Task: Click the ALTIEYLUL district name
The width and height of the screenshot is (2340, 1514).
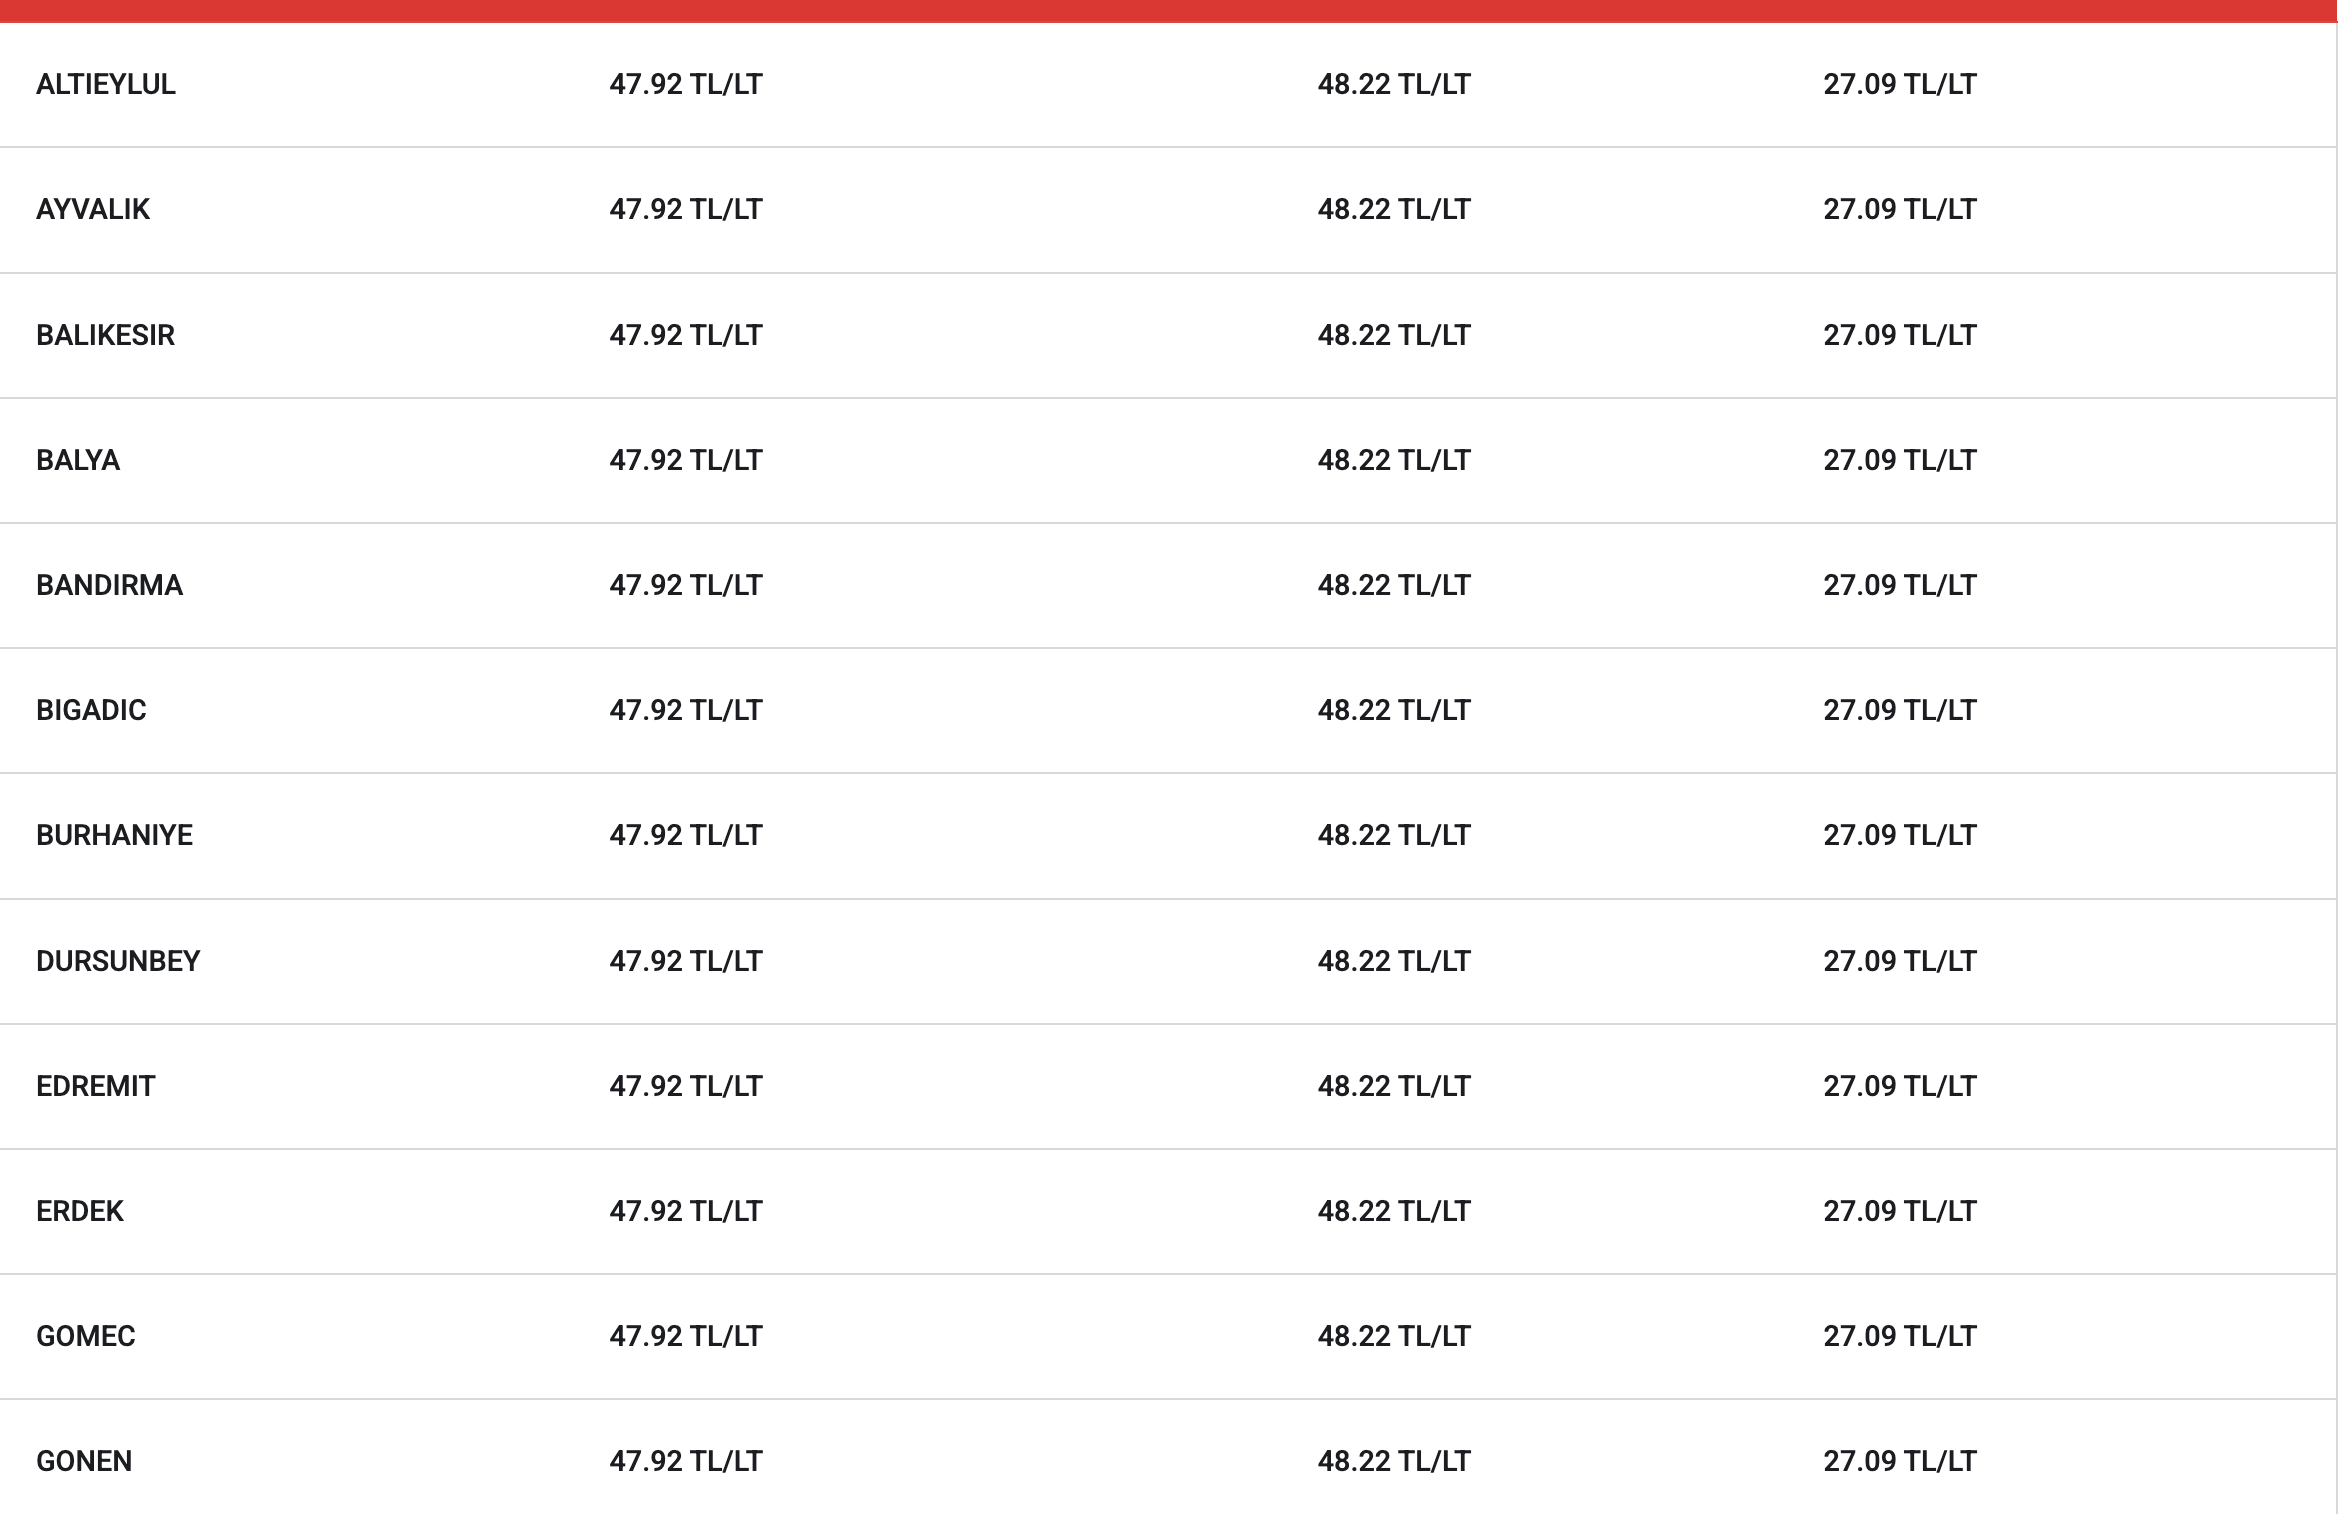Action: tap(106, 84)
